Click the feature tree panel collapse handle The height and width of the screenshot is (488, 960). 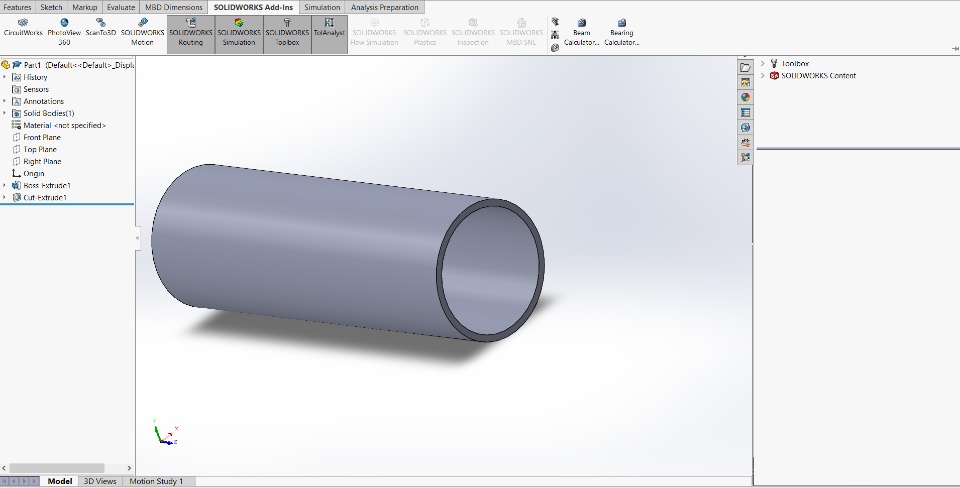pyautogui.click(x=137, y=238)
